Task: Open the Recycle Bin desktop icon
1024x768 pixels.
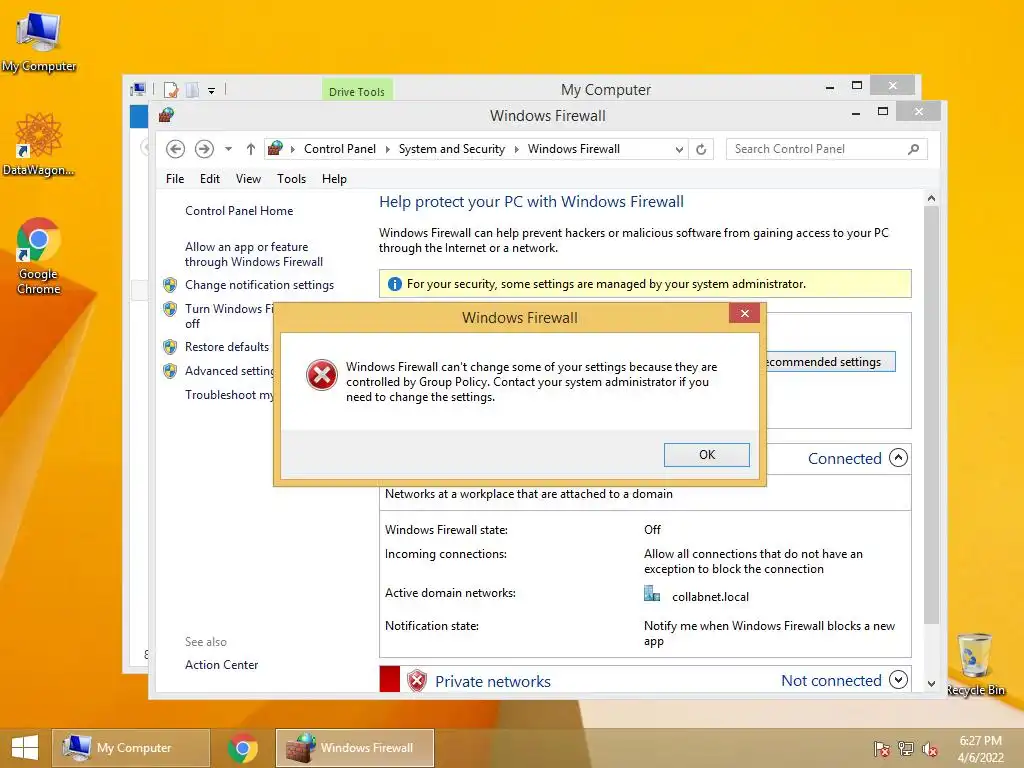Action: (975, 664)
